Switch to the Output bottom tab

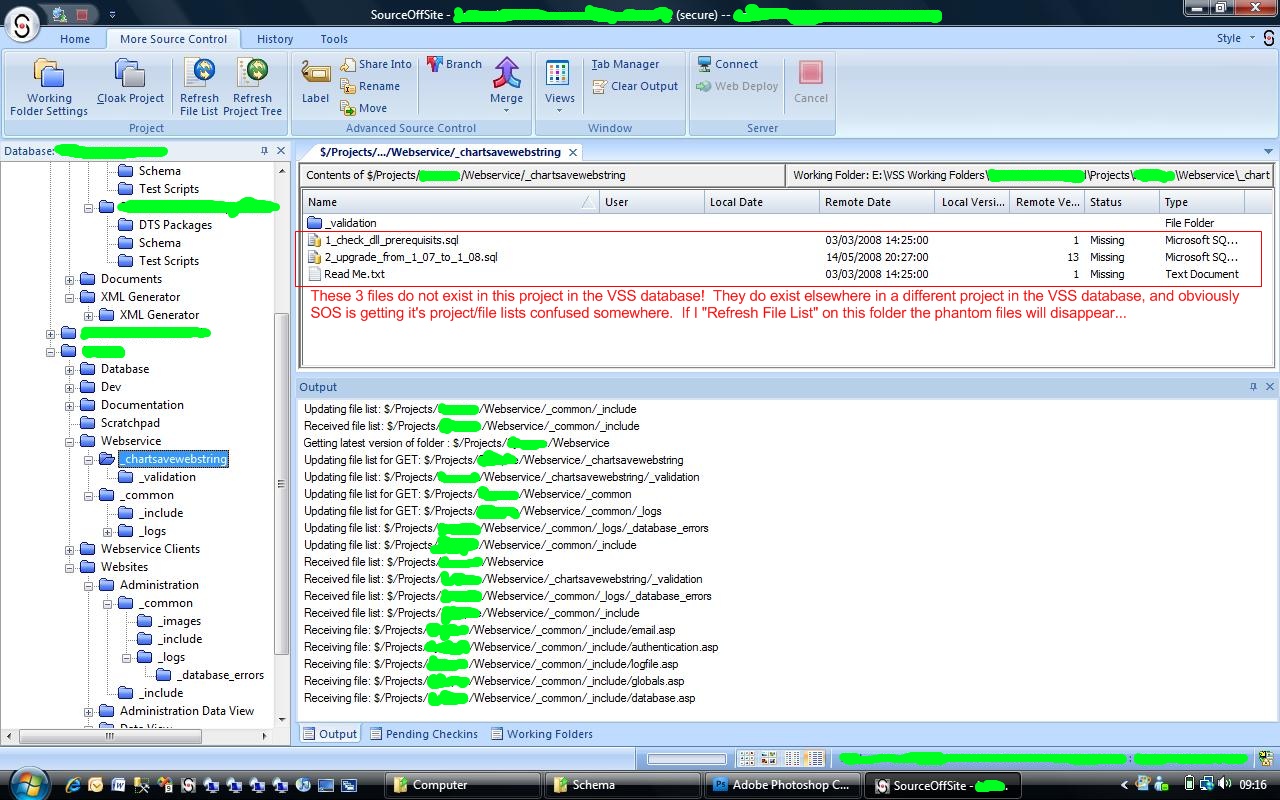pyautogui.click(x=329, y=734)
